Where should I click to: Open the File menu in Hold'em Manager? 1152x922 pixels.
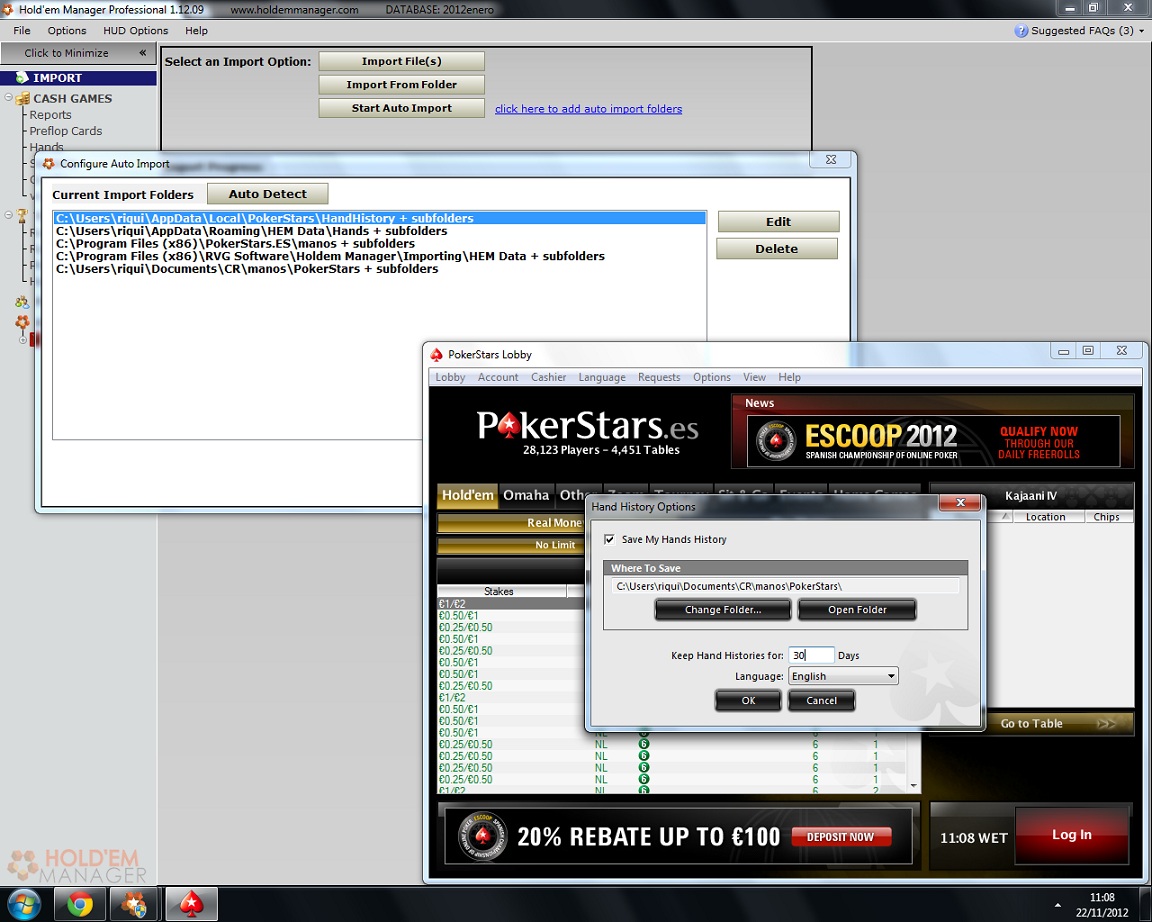tap(22, 31)
